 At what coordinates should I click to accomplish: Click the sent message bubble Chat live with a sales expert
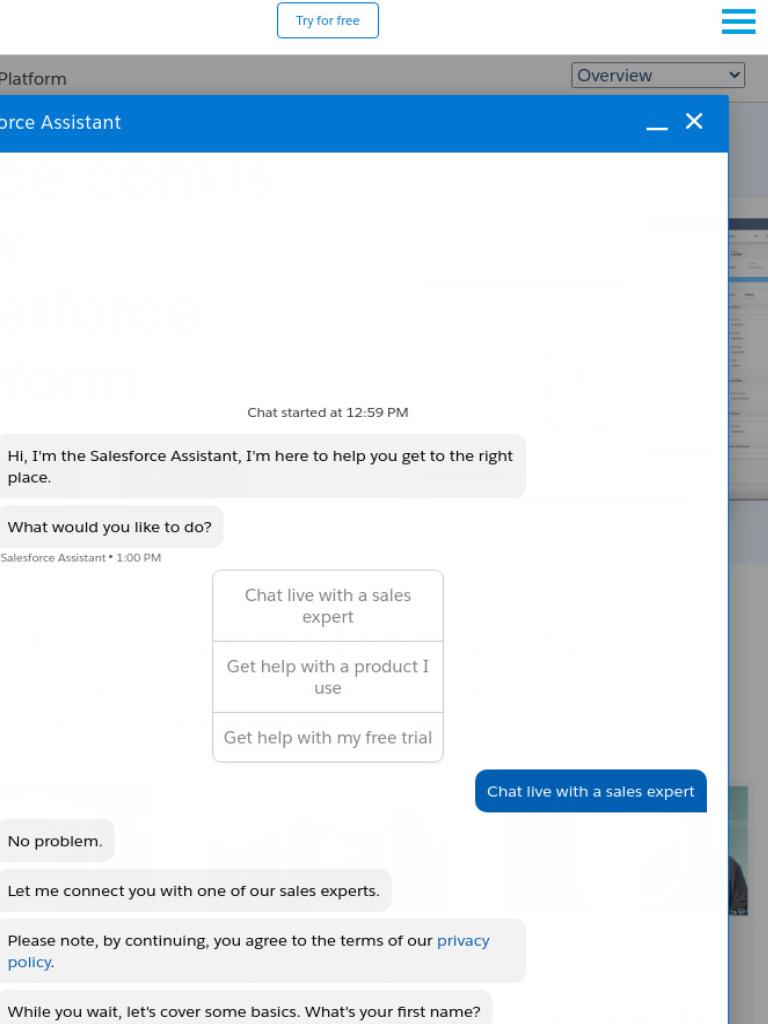591,791
